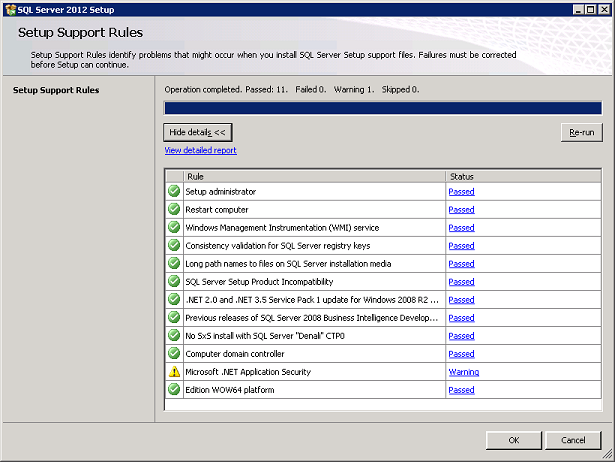Click the check icon for Previous releases rule

(174, 318)
